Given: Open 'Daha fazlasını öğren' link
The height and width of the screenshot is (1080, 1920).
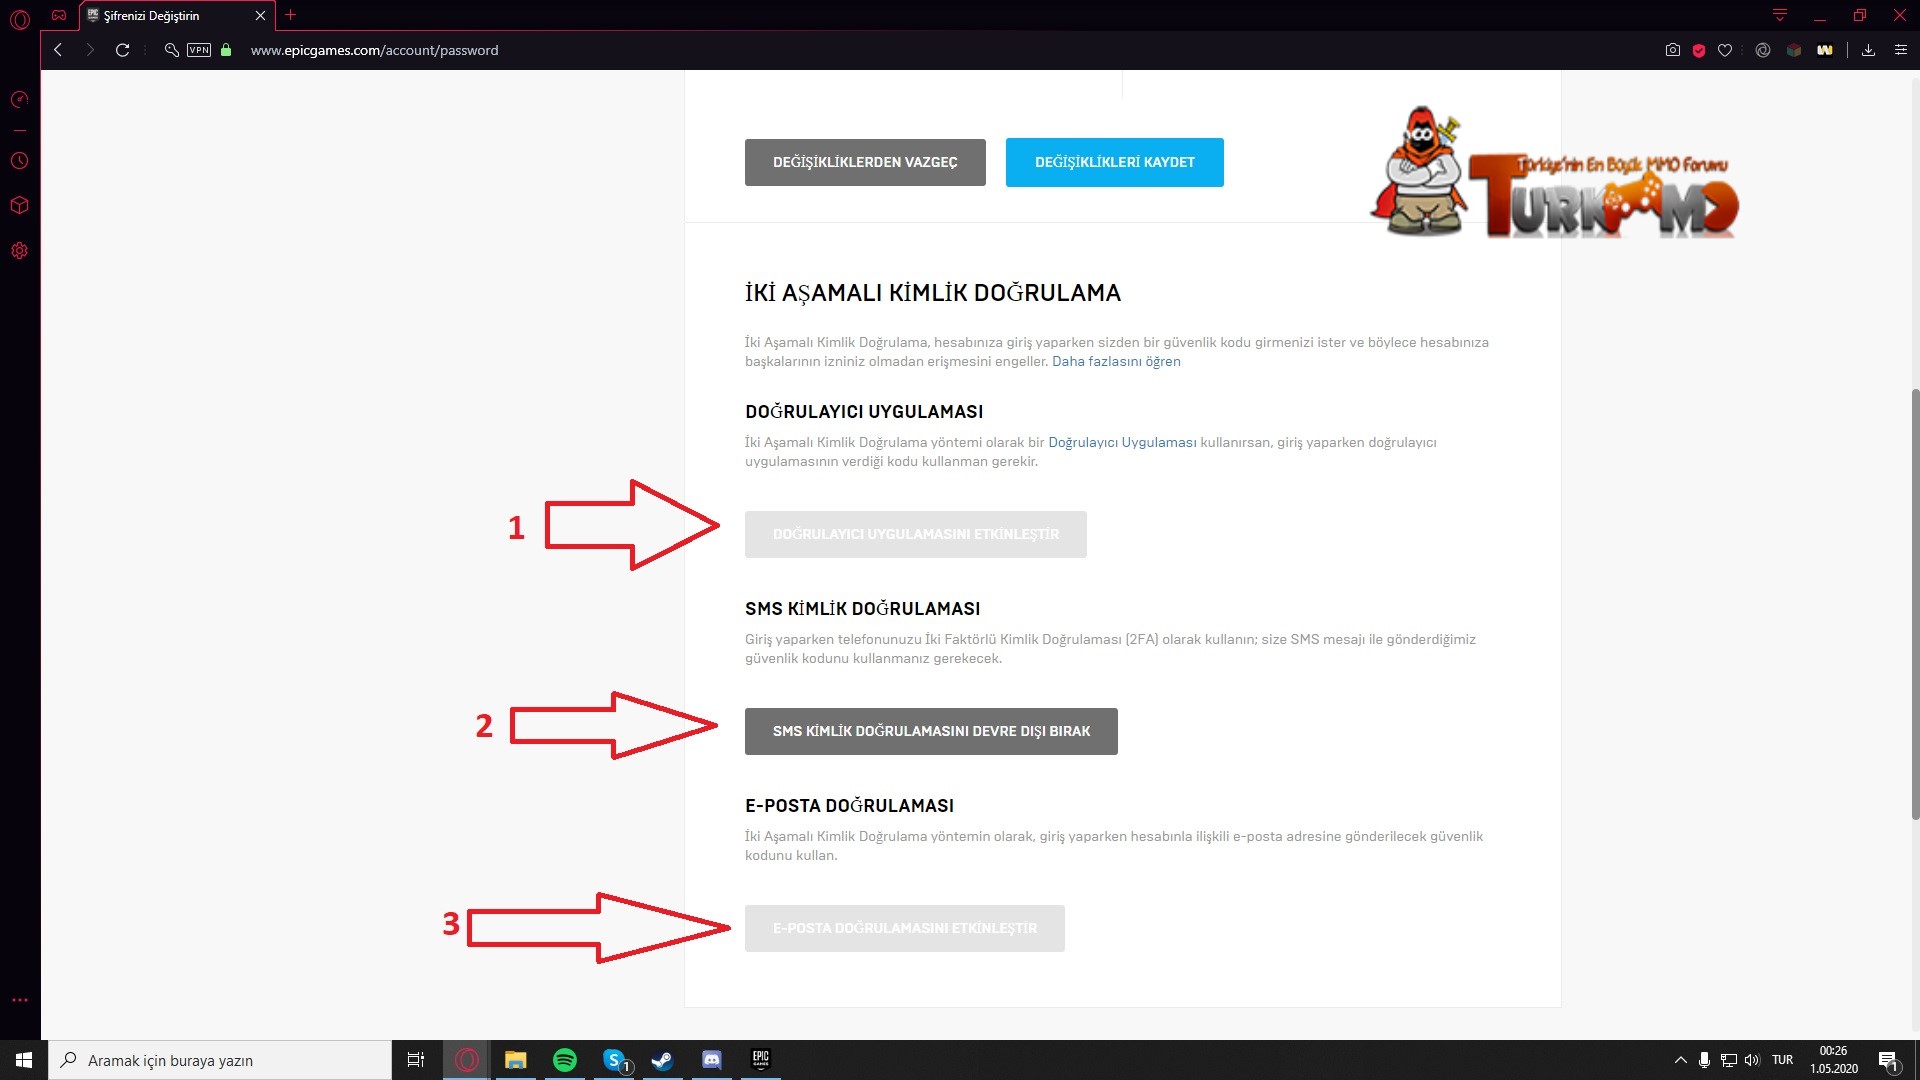Looking at the screenshot, I should [1116, 362].
